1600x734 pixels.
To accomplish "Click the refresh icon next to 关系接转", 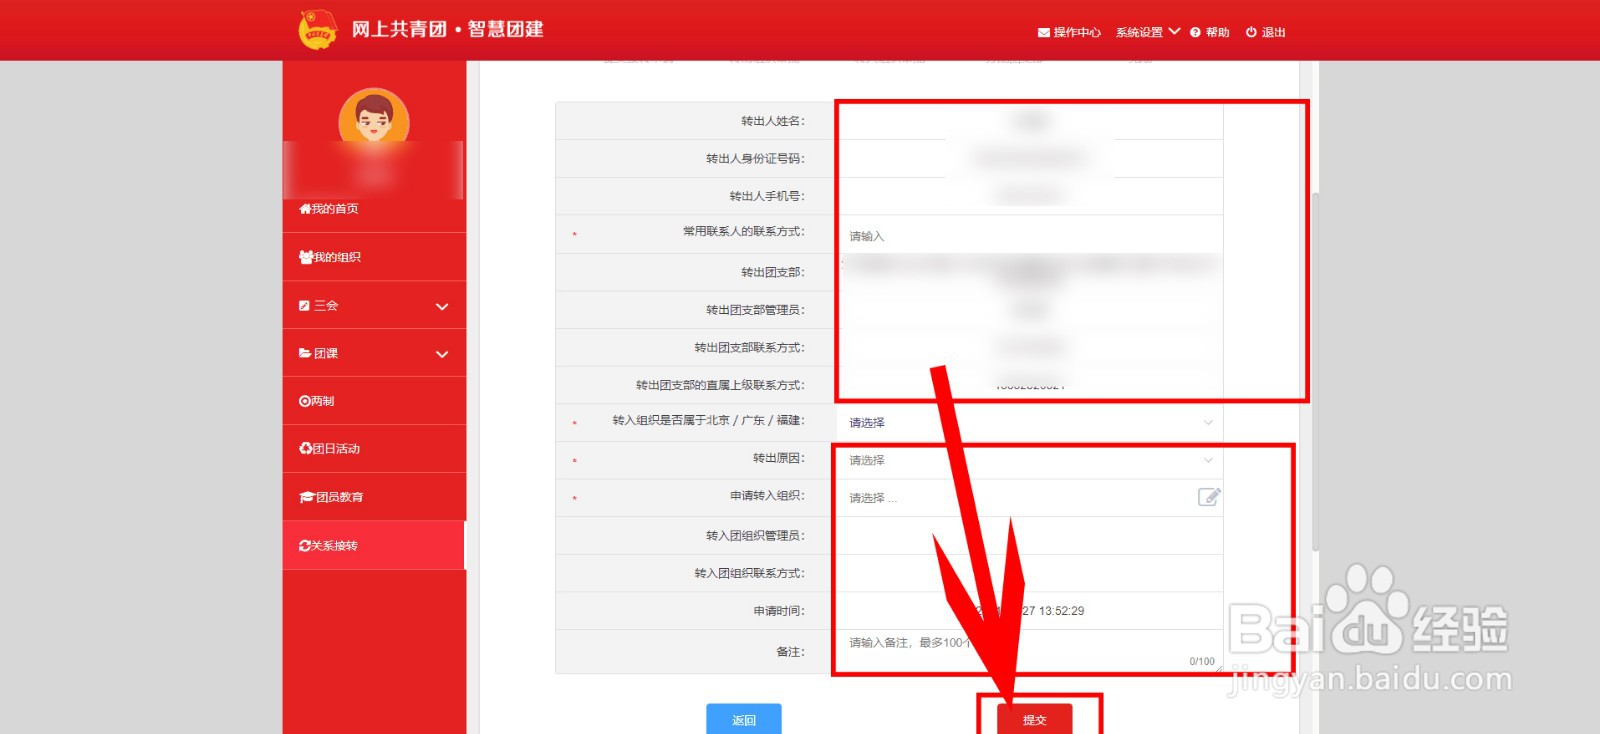I will [x=305, y=545].
